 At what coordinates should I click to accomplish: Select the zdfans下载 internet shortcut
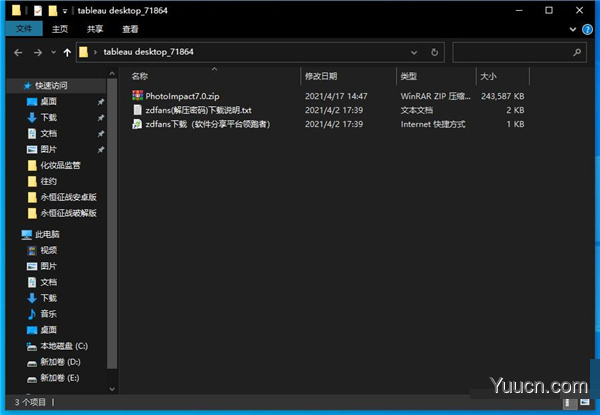208,124
